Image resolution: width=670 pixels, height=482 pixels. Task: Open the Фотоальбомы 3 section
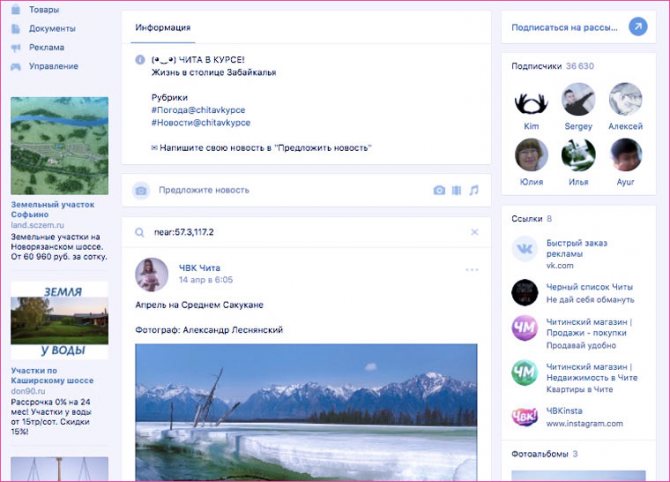[545, 454]
